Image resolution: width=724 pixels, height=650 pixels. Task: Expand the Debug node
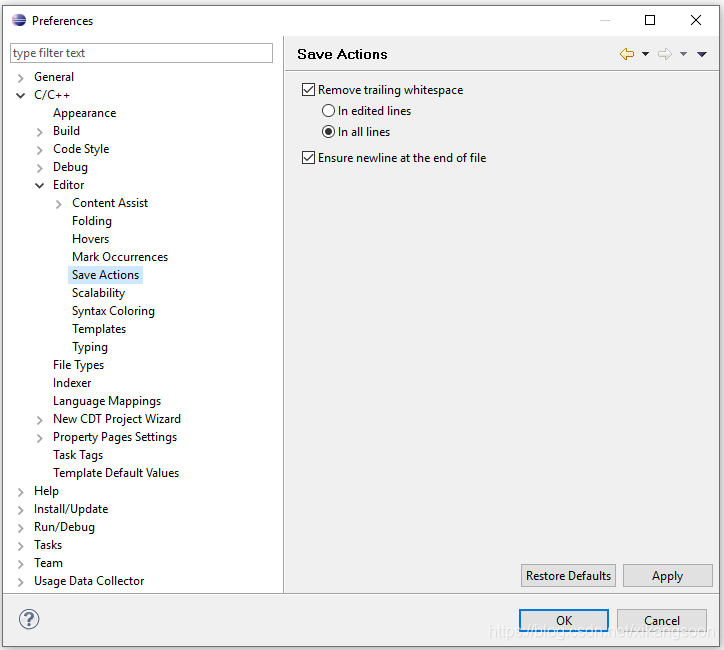(40, 168)
